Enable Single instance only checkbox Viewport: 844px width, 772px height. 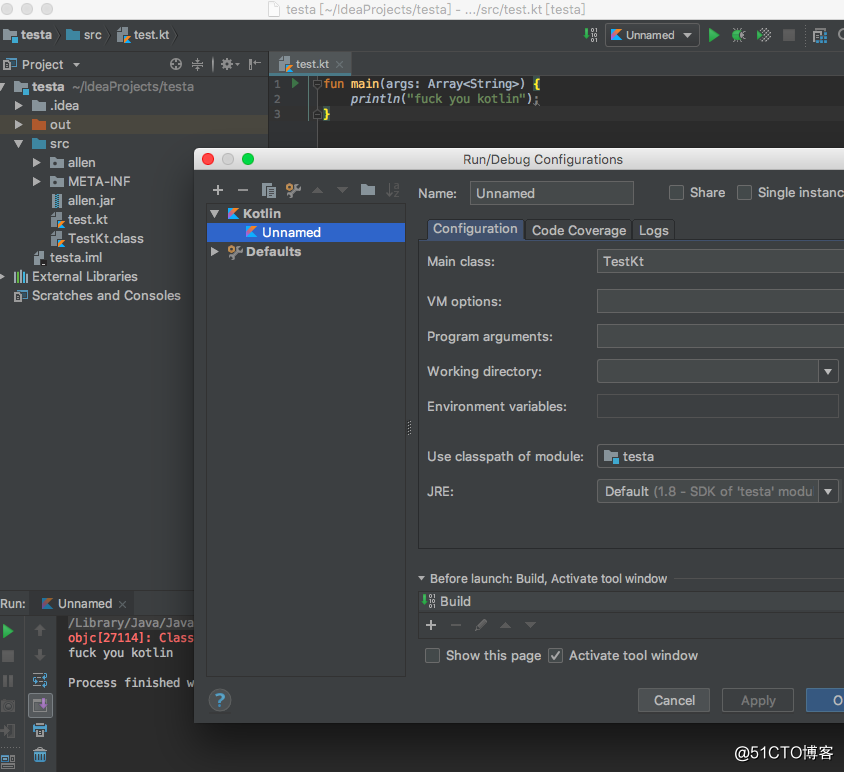coord(744,193)
